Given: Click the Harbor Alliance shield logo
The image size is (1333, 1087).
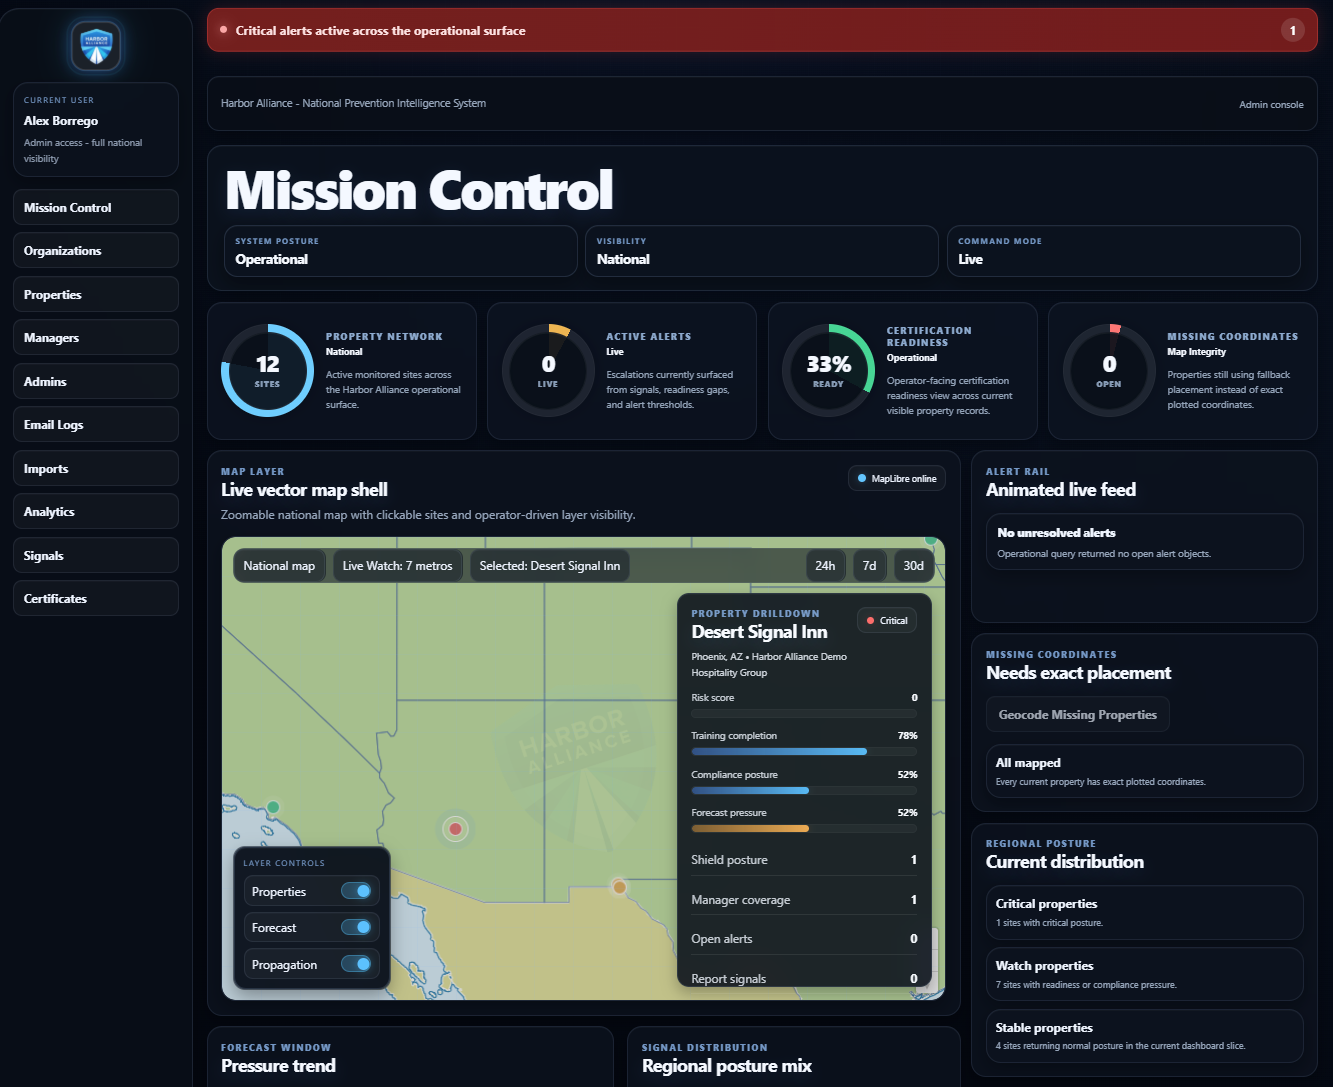Looking at the screenshot, I should [x=94, y=45].
